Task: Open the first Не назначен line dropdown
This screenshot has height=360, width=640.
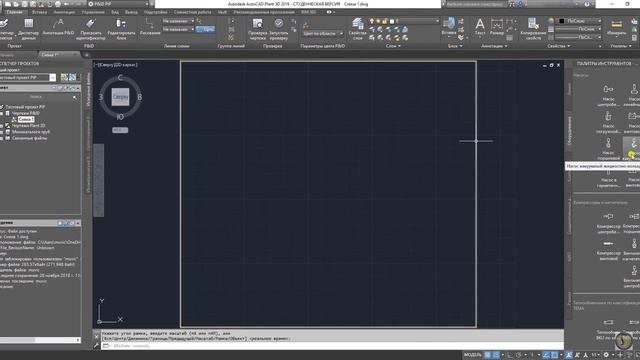Action: (x=178, y=21)
